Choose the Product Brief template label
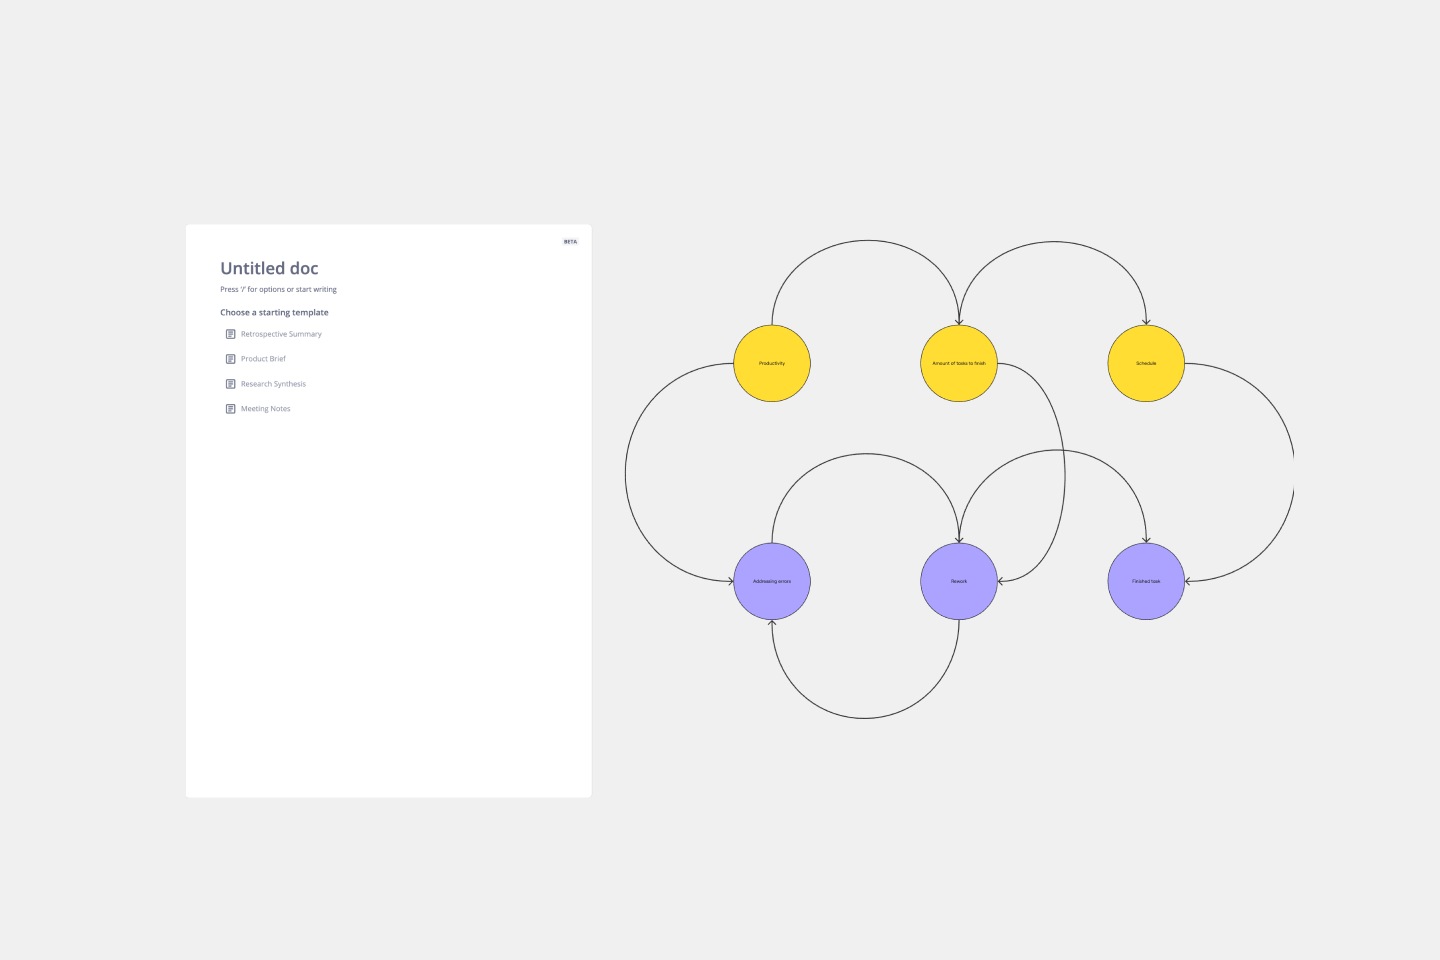 [x=263, y=359]
